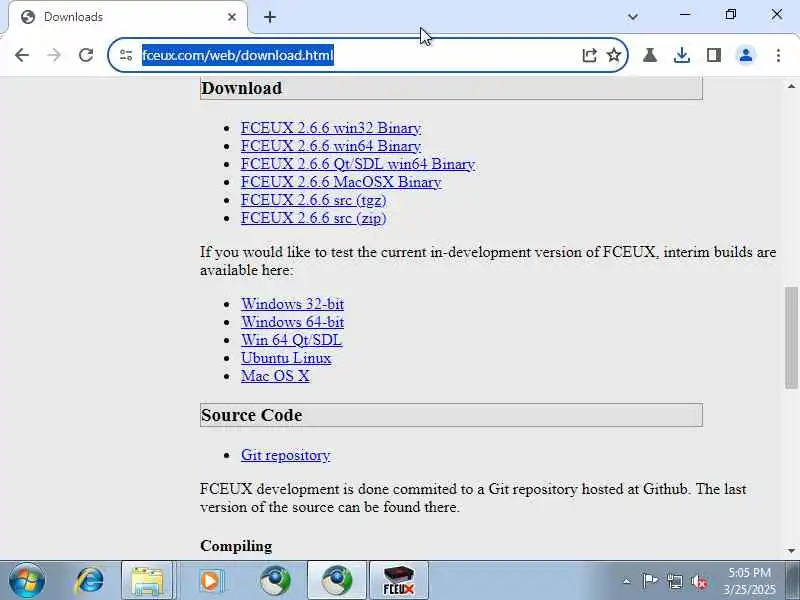Open Action Center flag icon
Screen dimensions: 800x600
click(x=650, y=581)
